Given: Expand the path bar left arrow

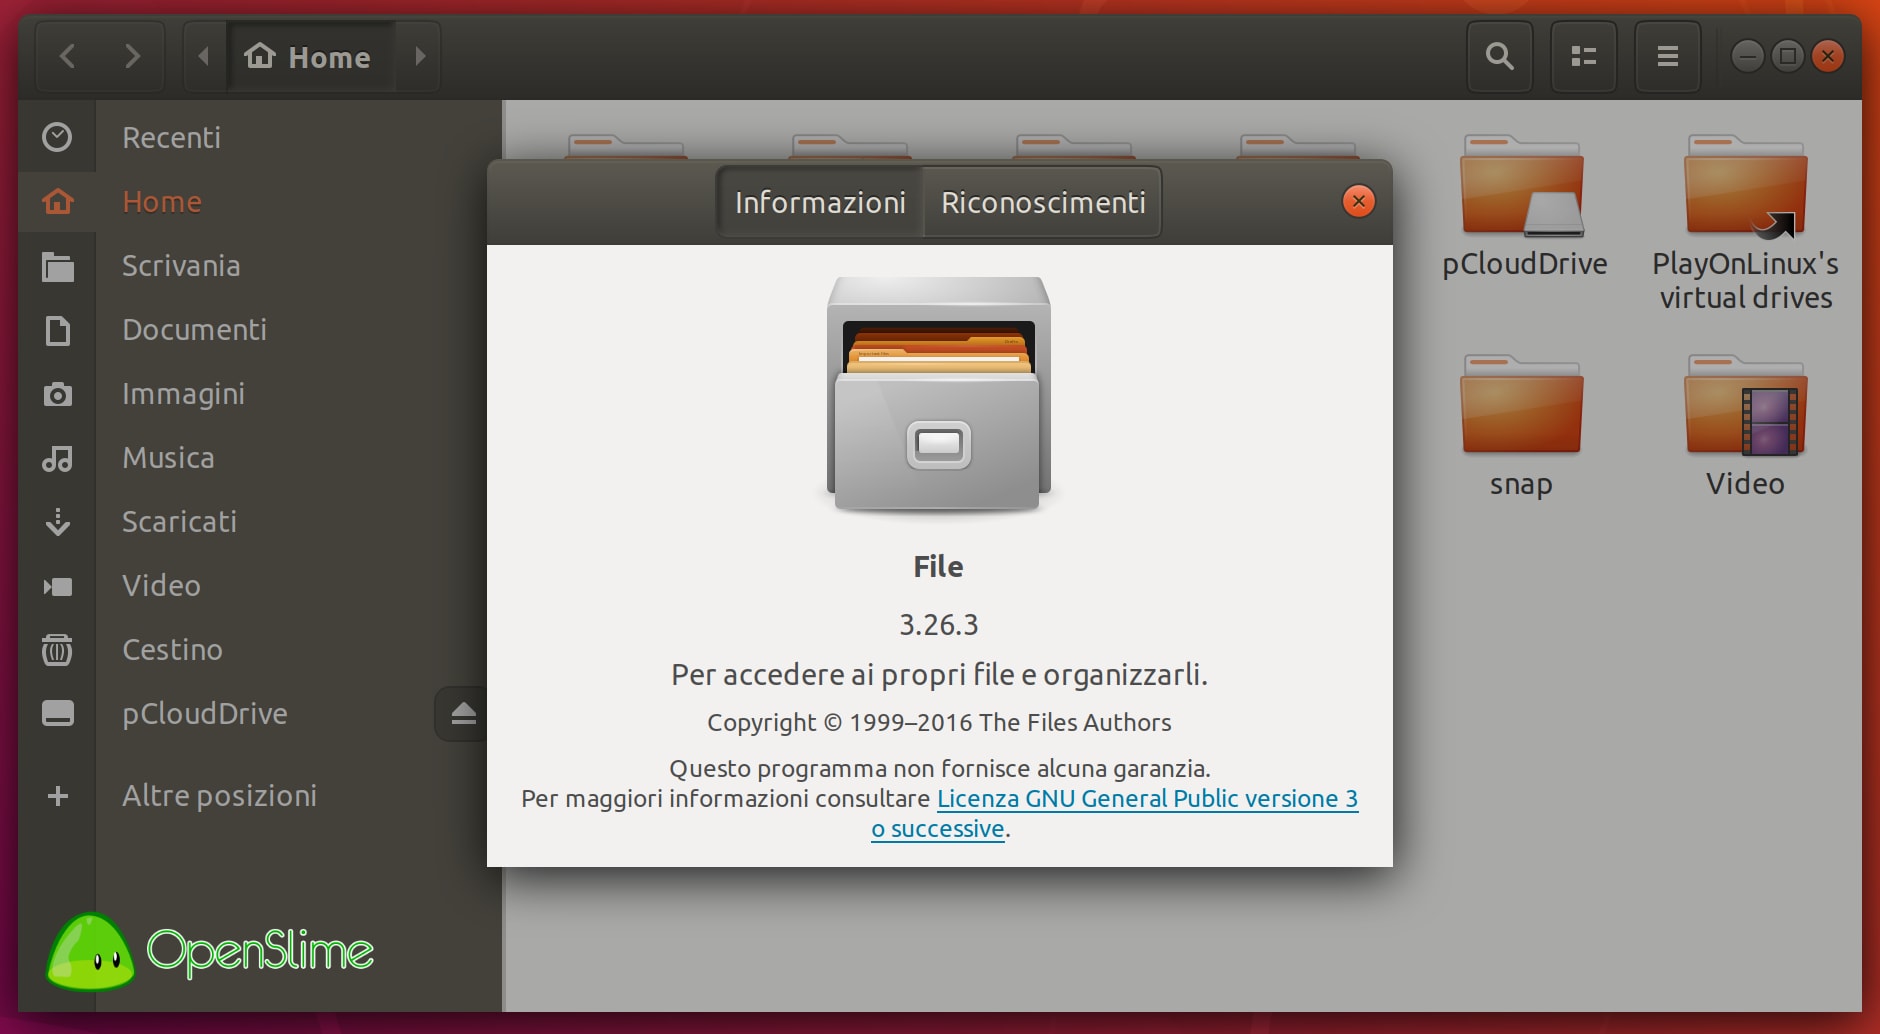Looking at the screenshot, I should point(204,56).
